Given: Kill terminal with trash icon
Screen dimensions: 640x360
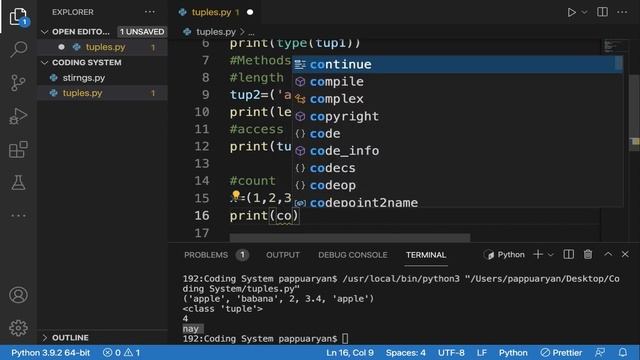Looking at the screenshot, I should point(588,254).
